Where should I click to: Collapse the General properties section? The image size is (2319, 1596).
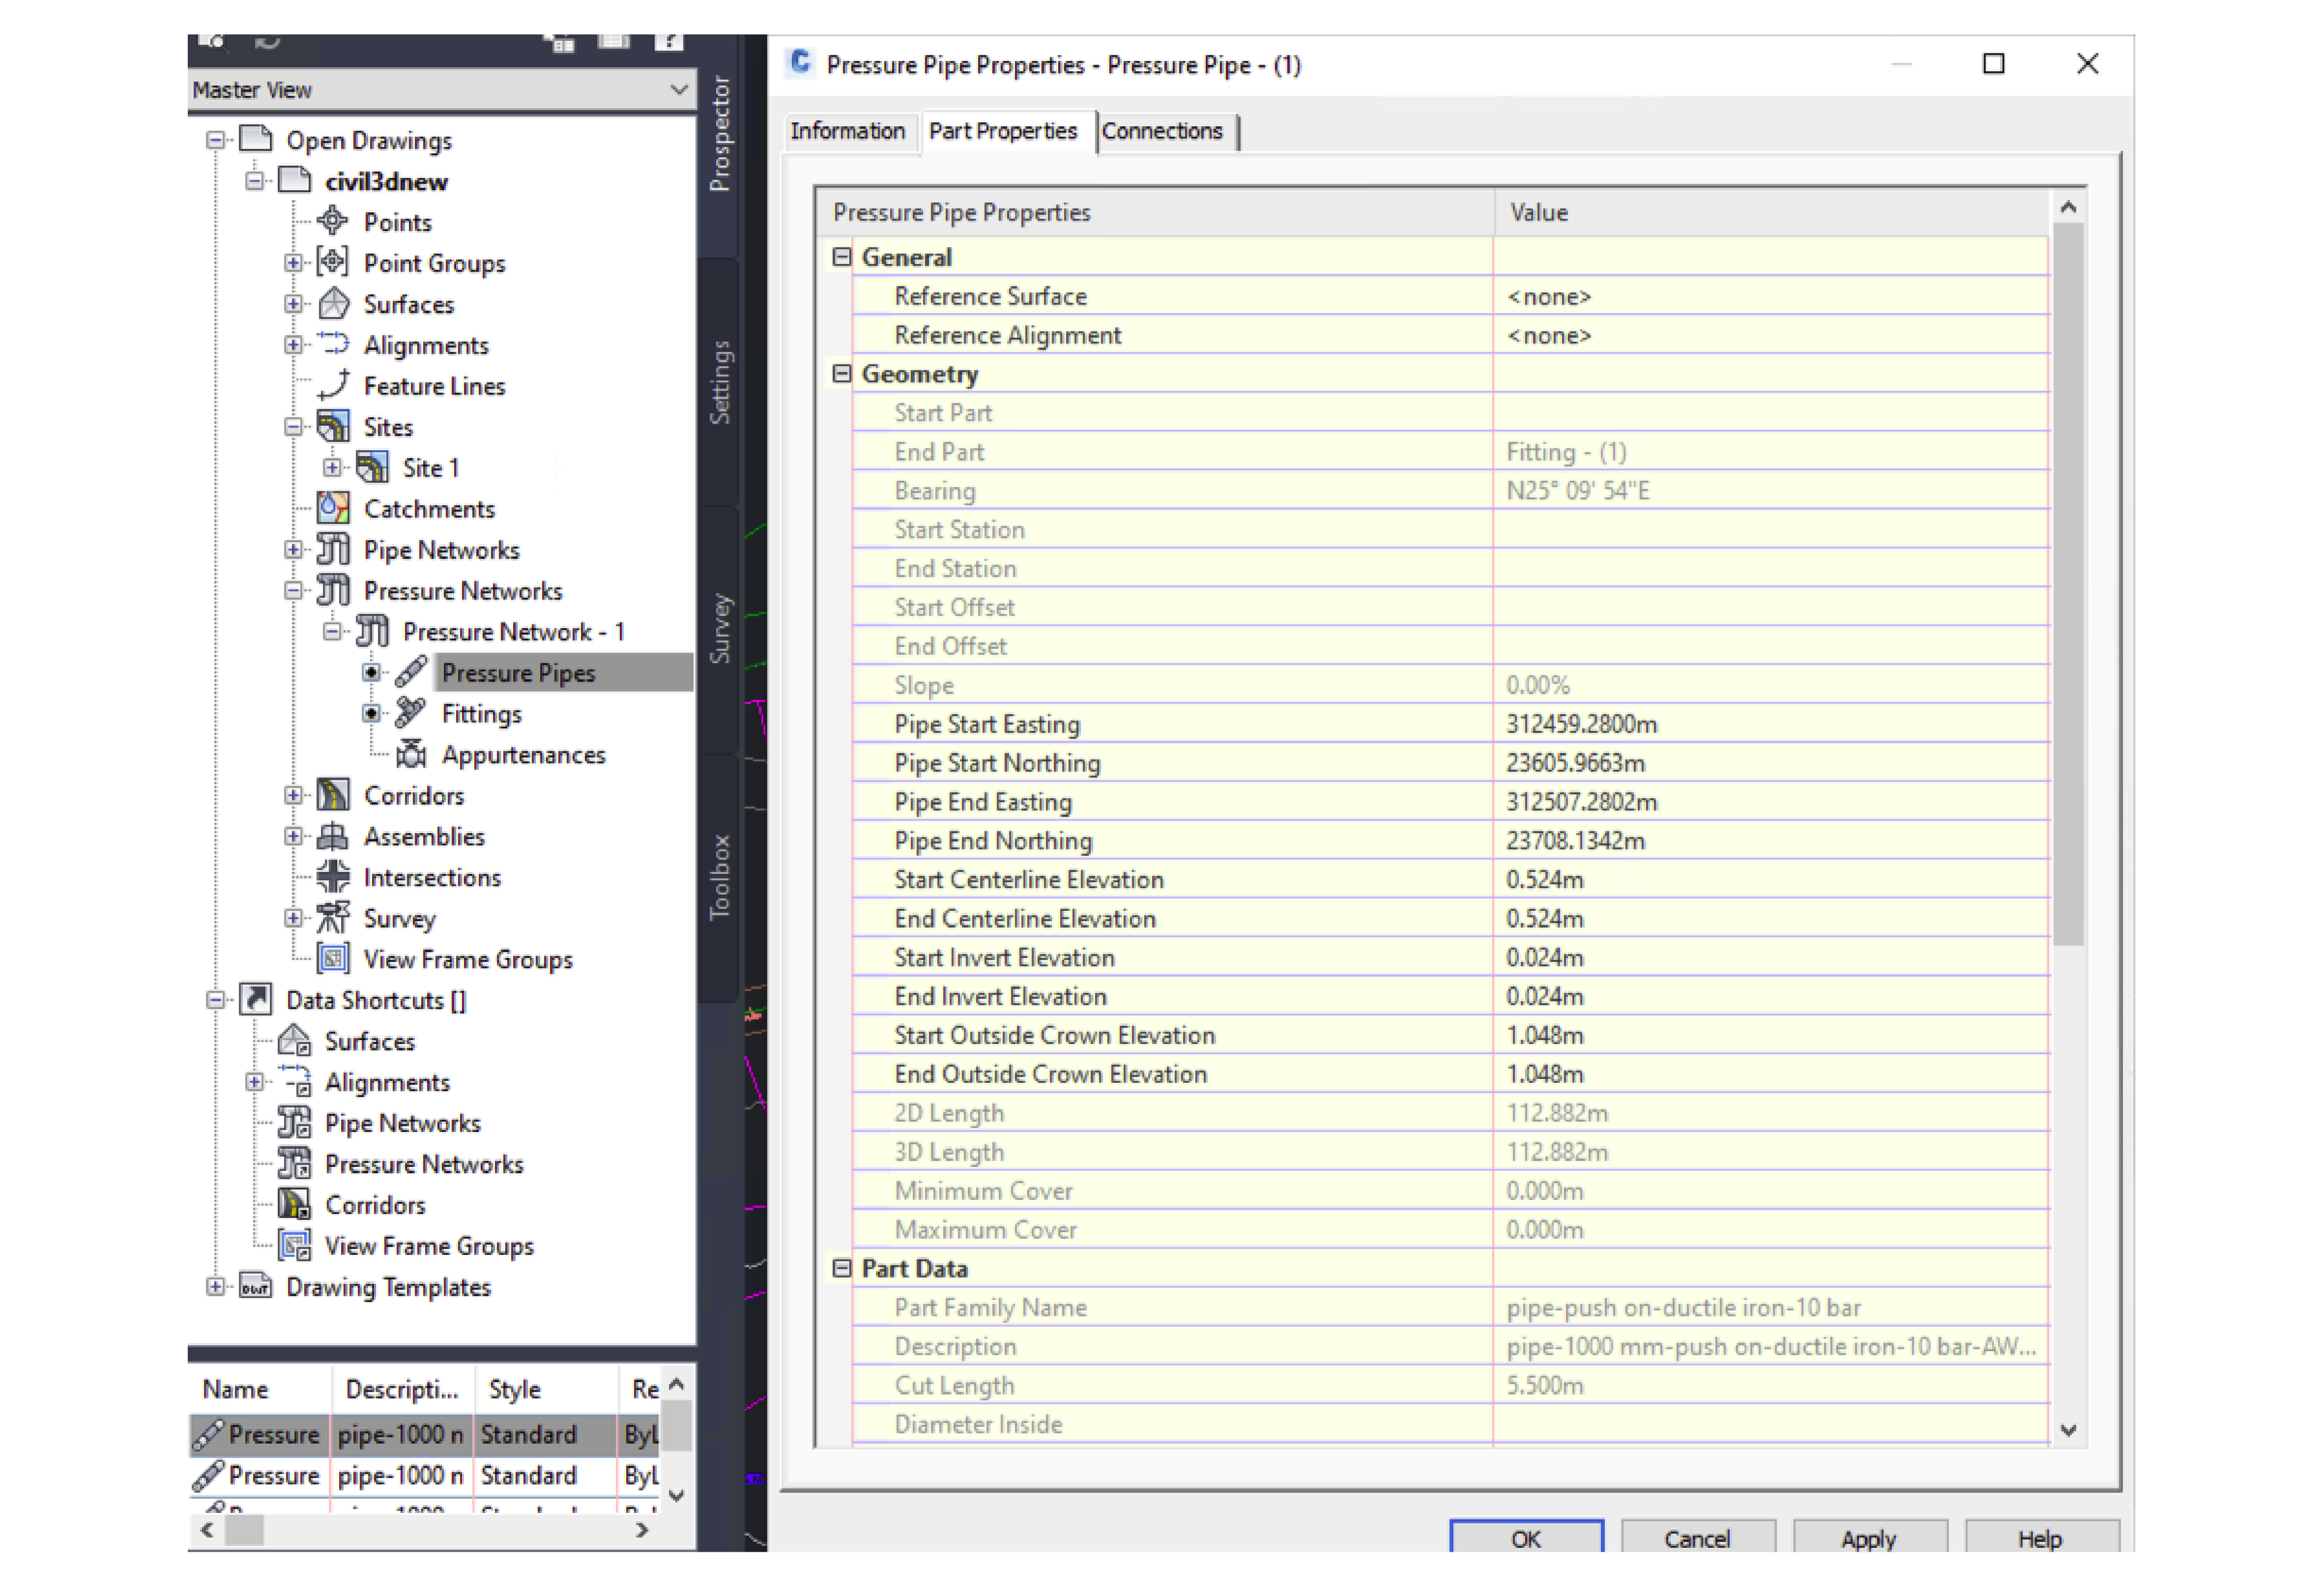(841, 257)
